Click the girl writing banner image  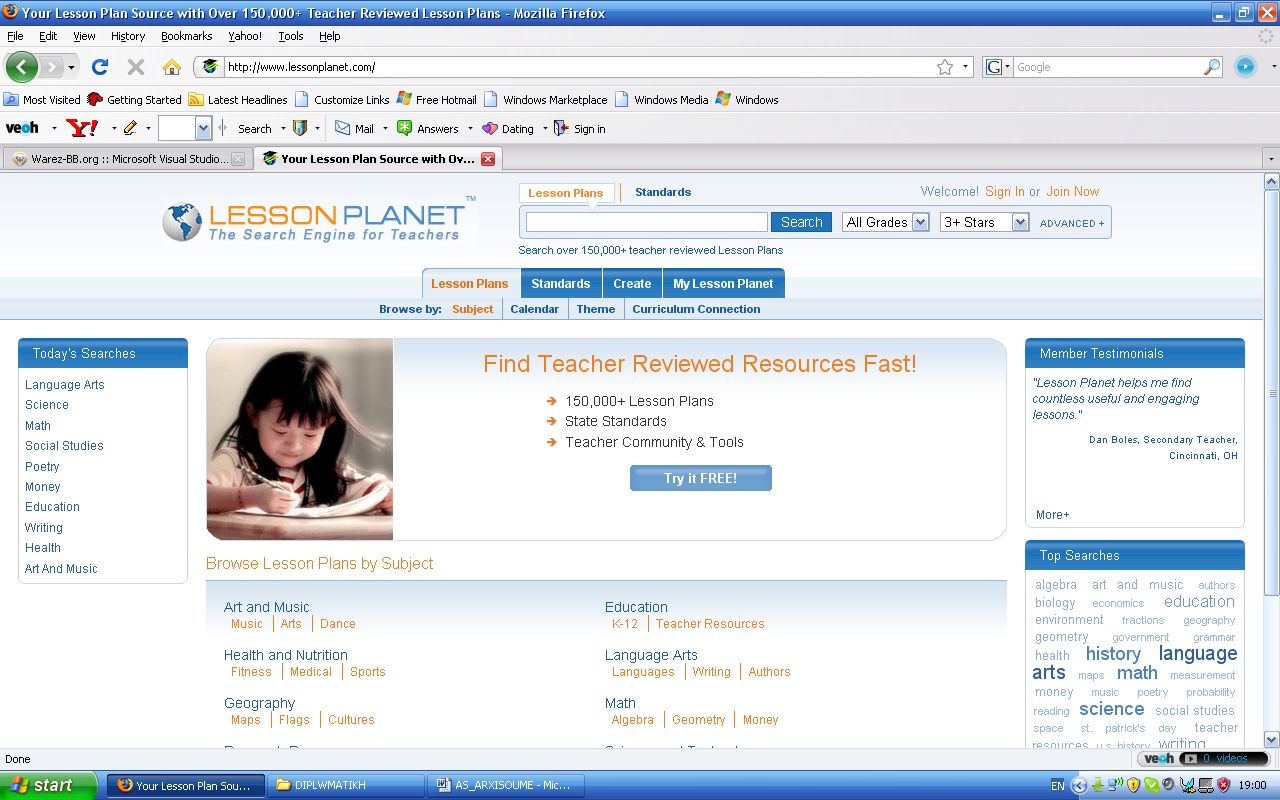(x=300, y=439)
